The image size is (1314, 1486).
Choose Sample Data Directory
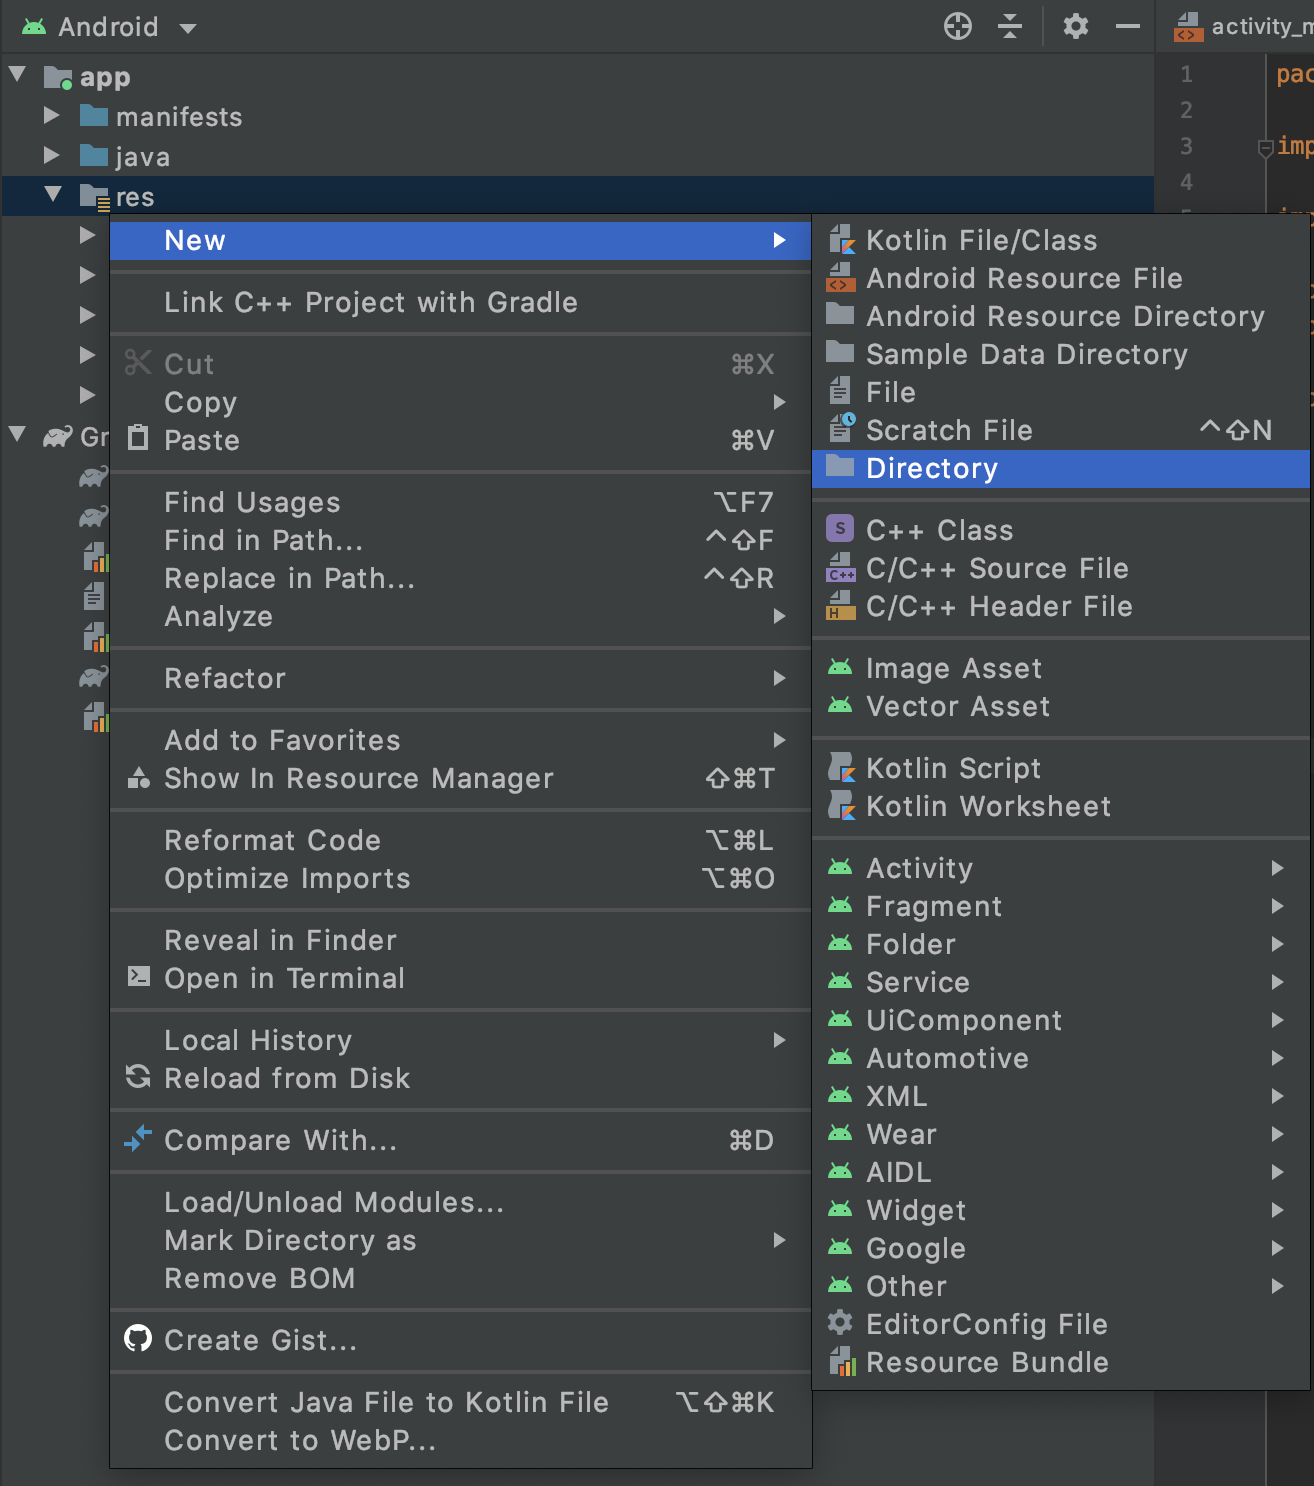pyautogui.click(x=1061, y=355)
